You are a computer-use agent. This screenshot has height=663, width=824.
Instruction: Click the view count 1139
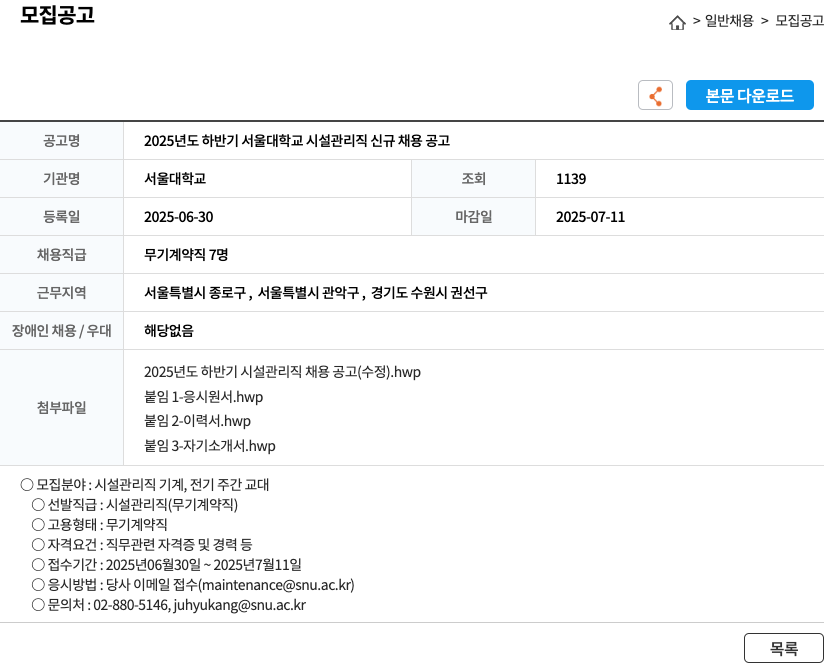571,179
